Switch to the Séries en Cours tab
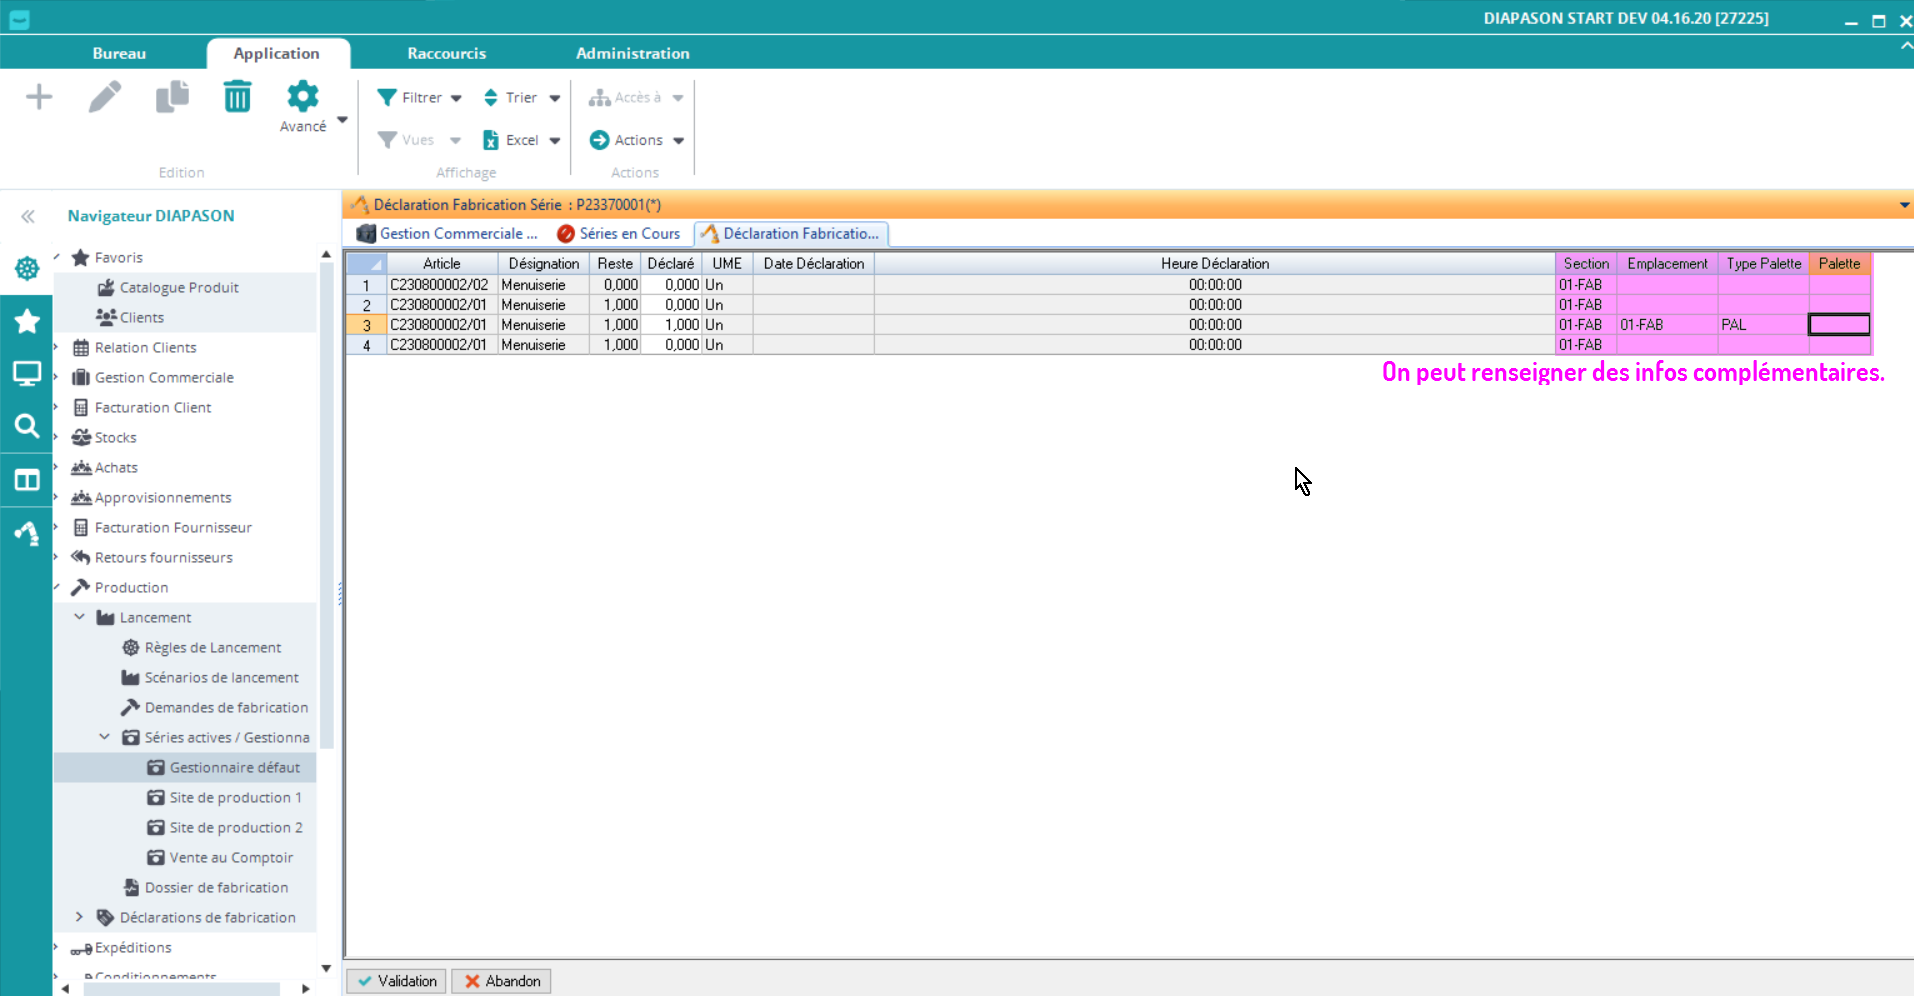This screenshot has width=1914, height=996. tap(619, 234)
